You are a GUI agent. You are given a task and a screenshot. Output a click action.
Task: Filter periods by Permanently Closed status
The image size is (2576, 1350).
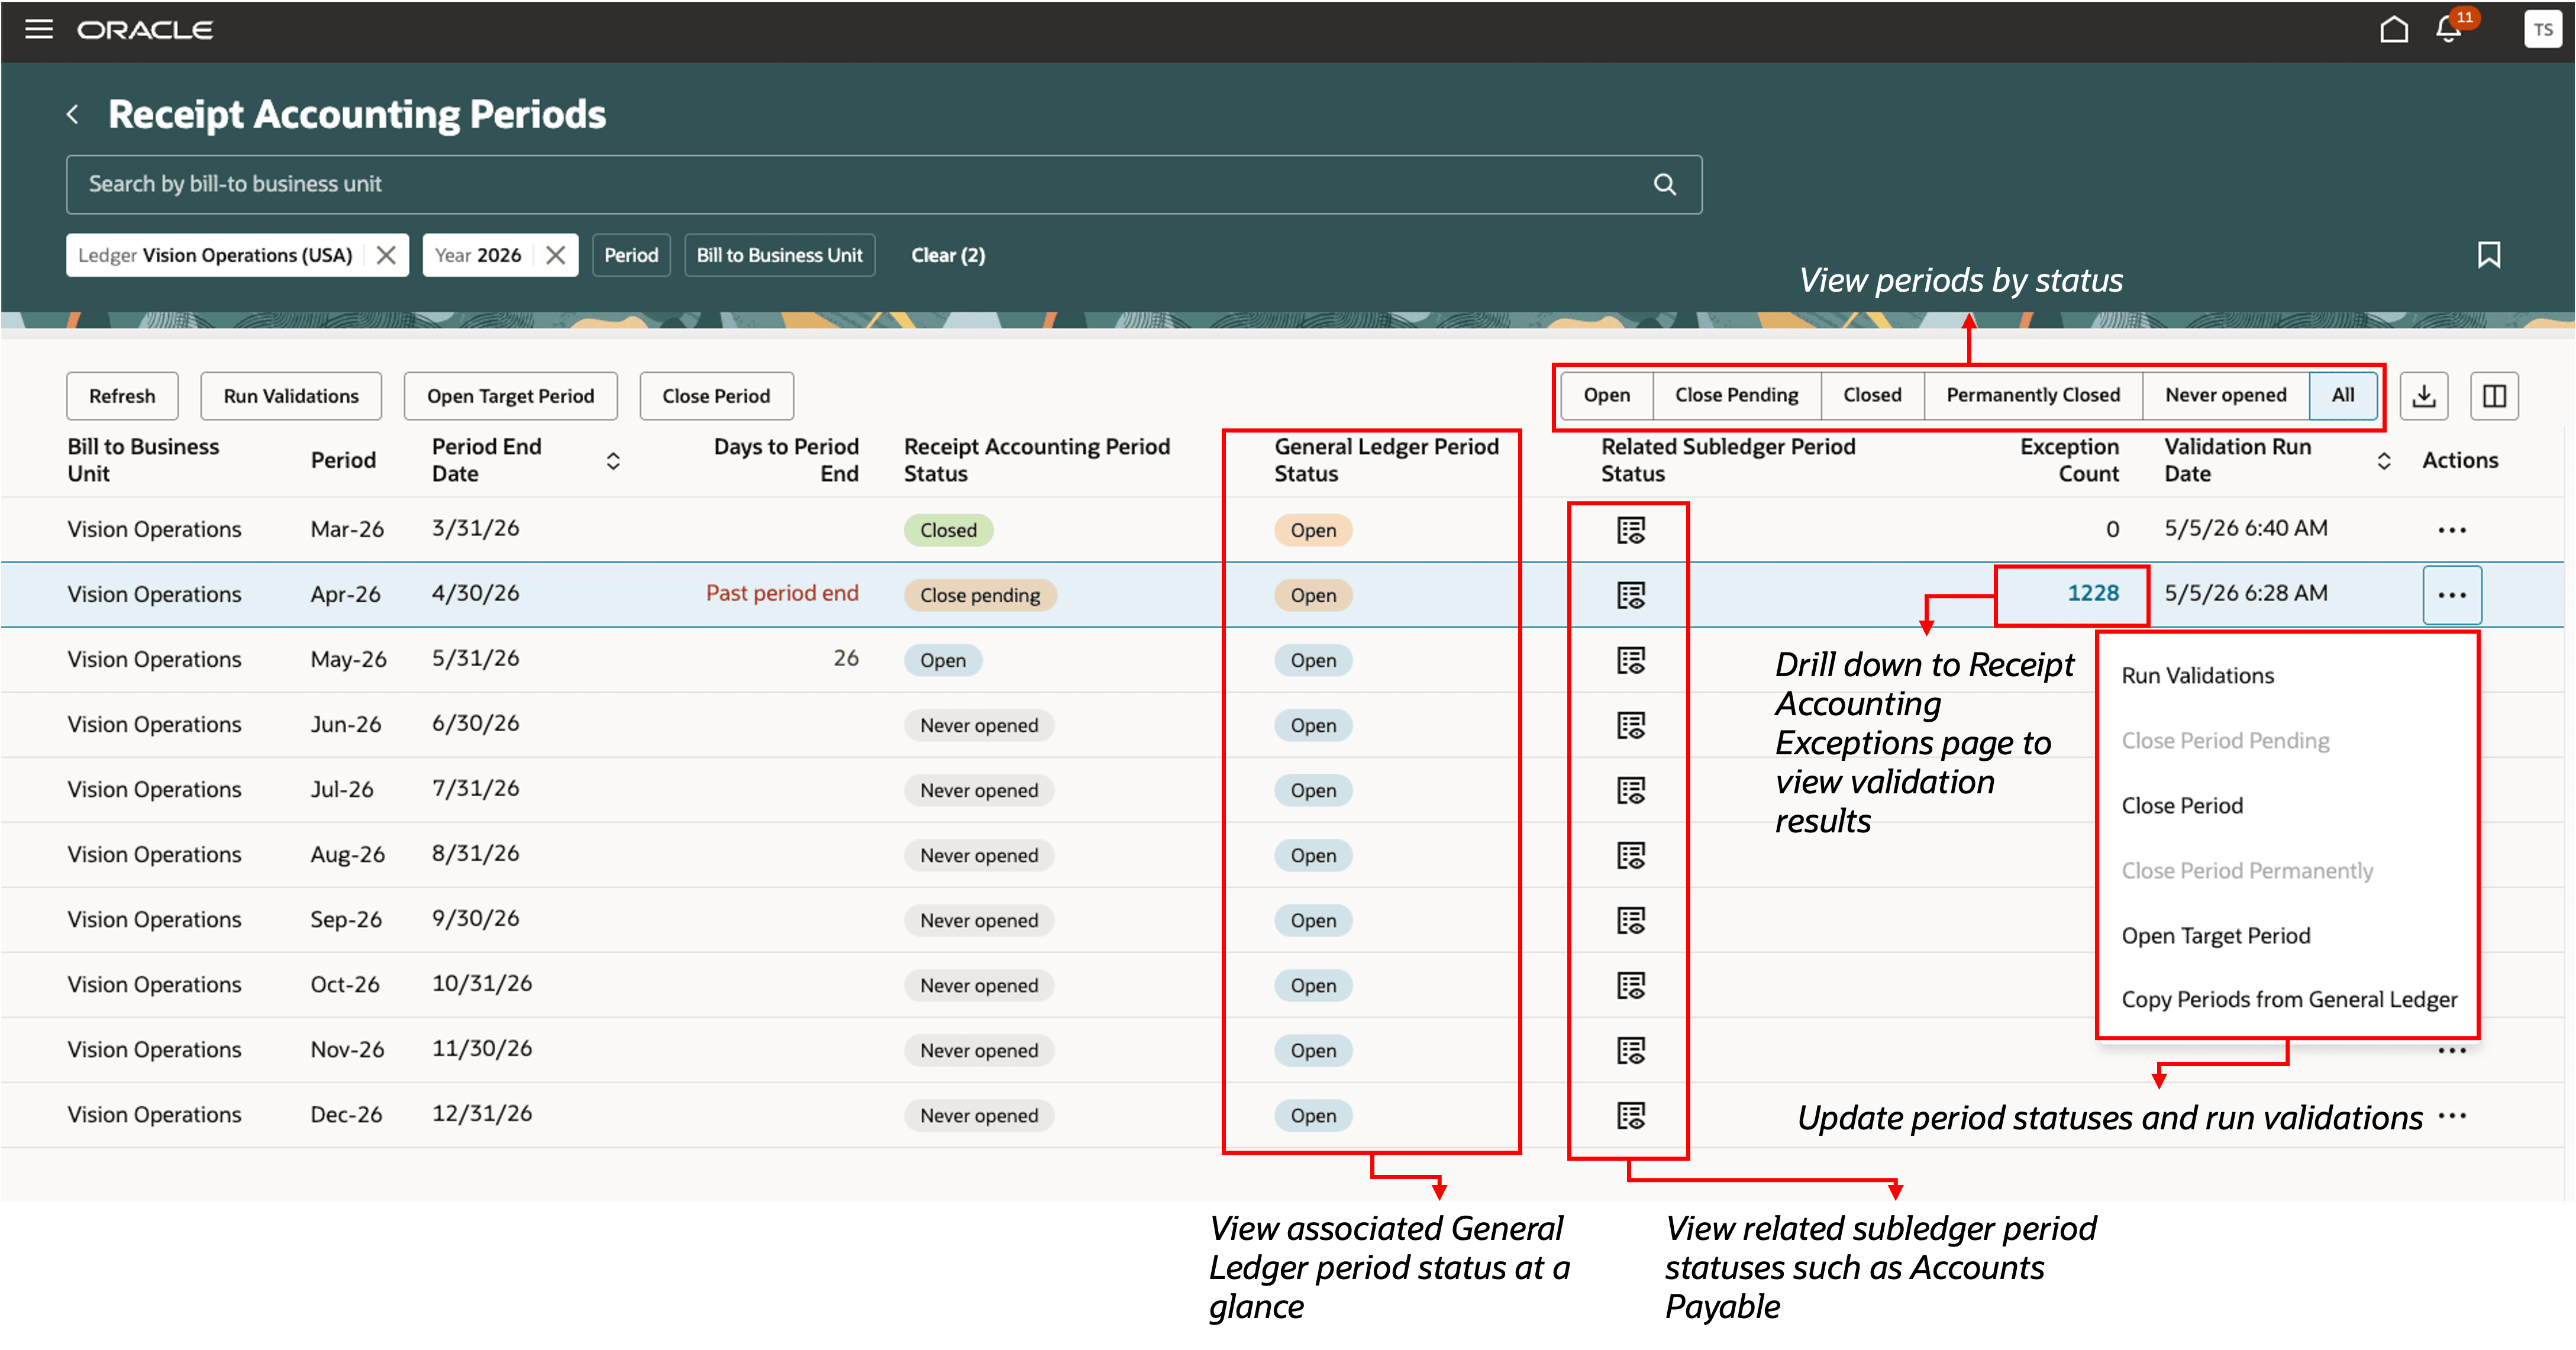point(2032,395)
